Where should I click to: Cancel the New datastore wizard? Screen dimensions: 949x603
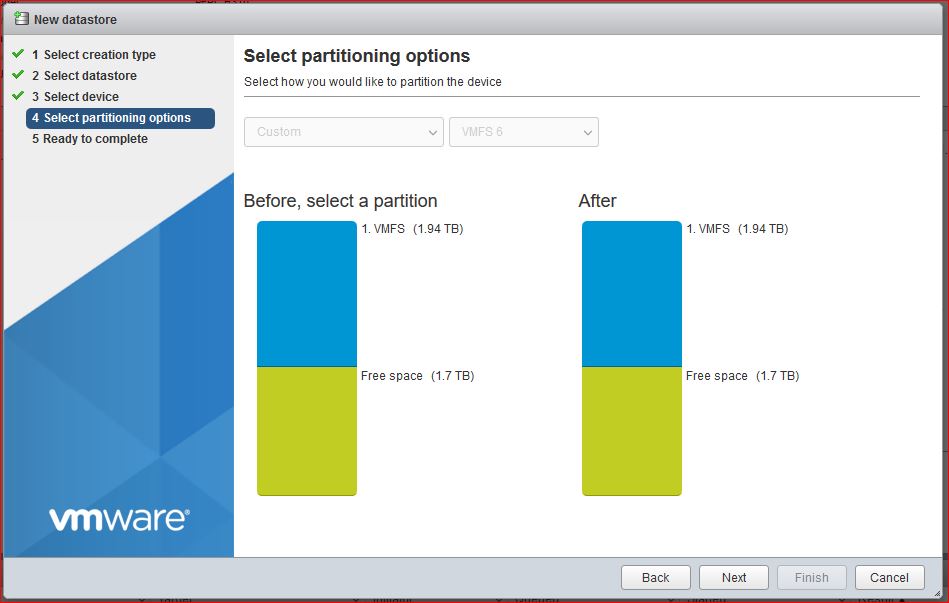click(890, 578)
